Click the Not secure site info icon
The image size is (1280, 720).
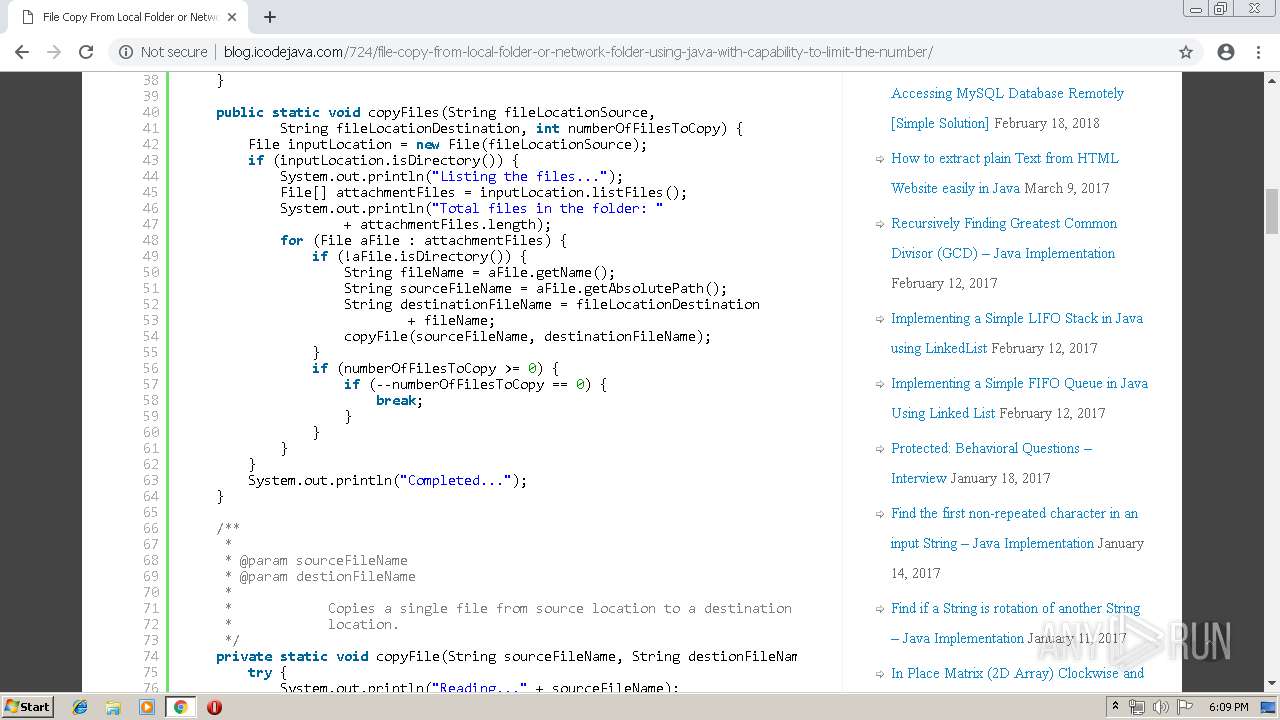(126, 52)
